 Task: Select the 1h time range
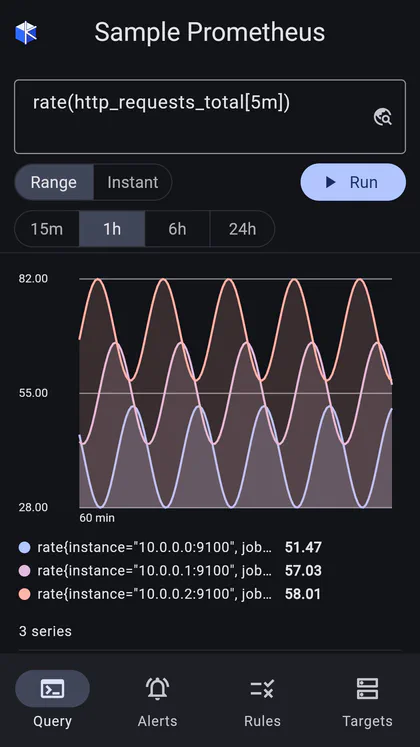point(112,229)
